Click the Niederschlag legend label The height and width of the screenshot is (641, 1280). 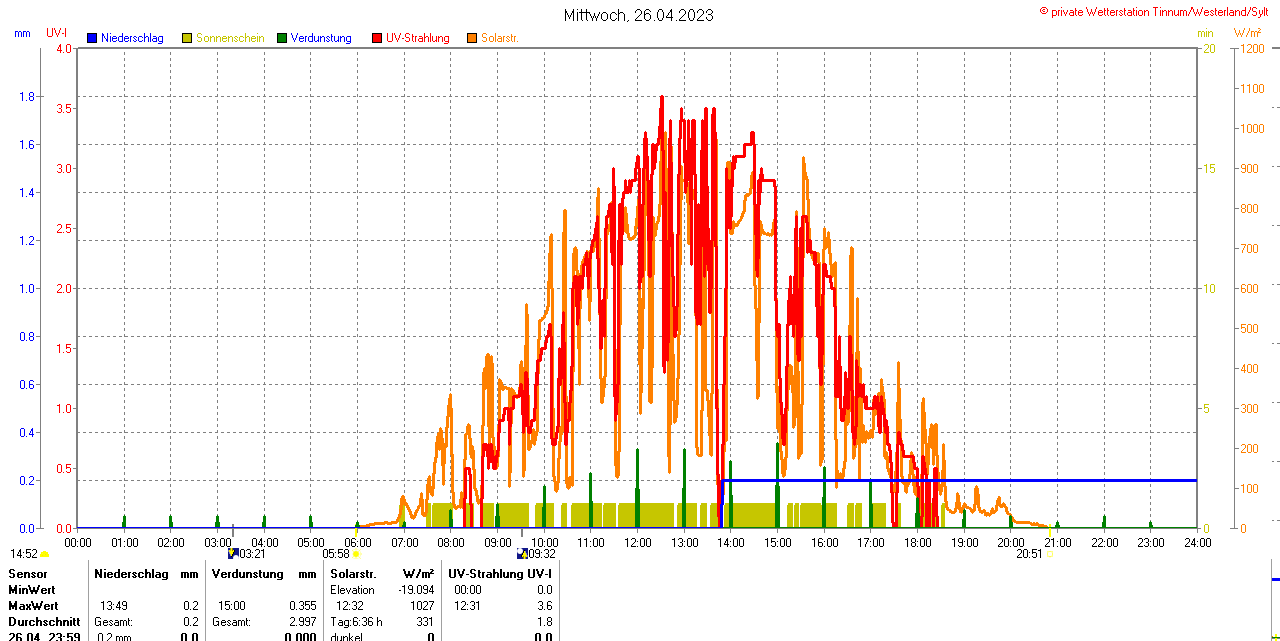pos(132,38)
